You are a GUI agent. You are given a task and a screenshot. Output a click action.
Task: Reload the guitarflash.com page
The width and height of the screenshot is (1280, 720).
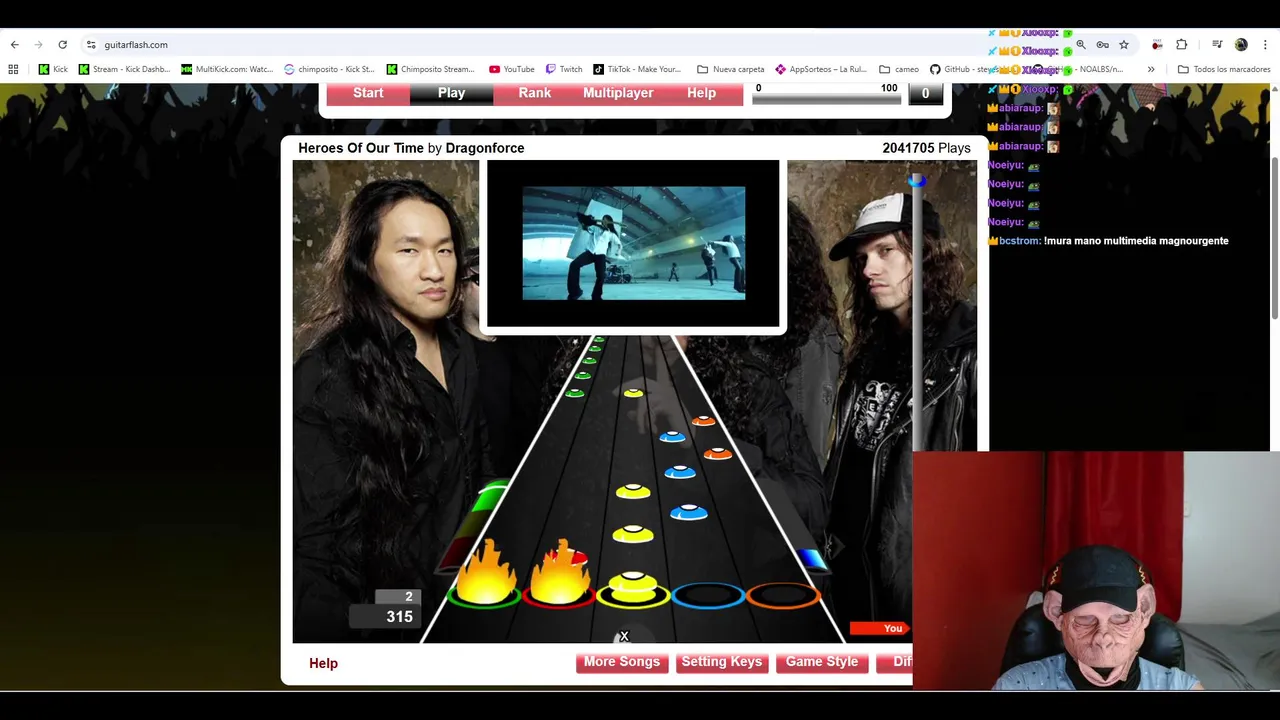[x=62, y=44]
